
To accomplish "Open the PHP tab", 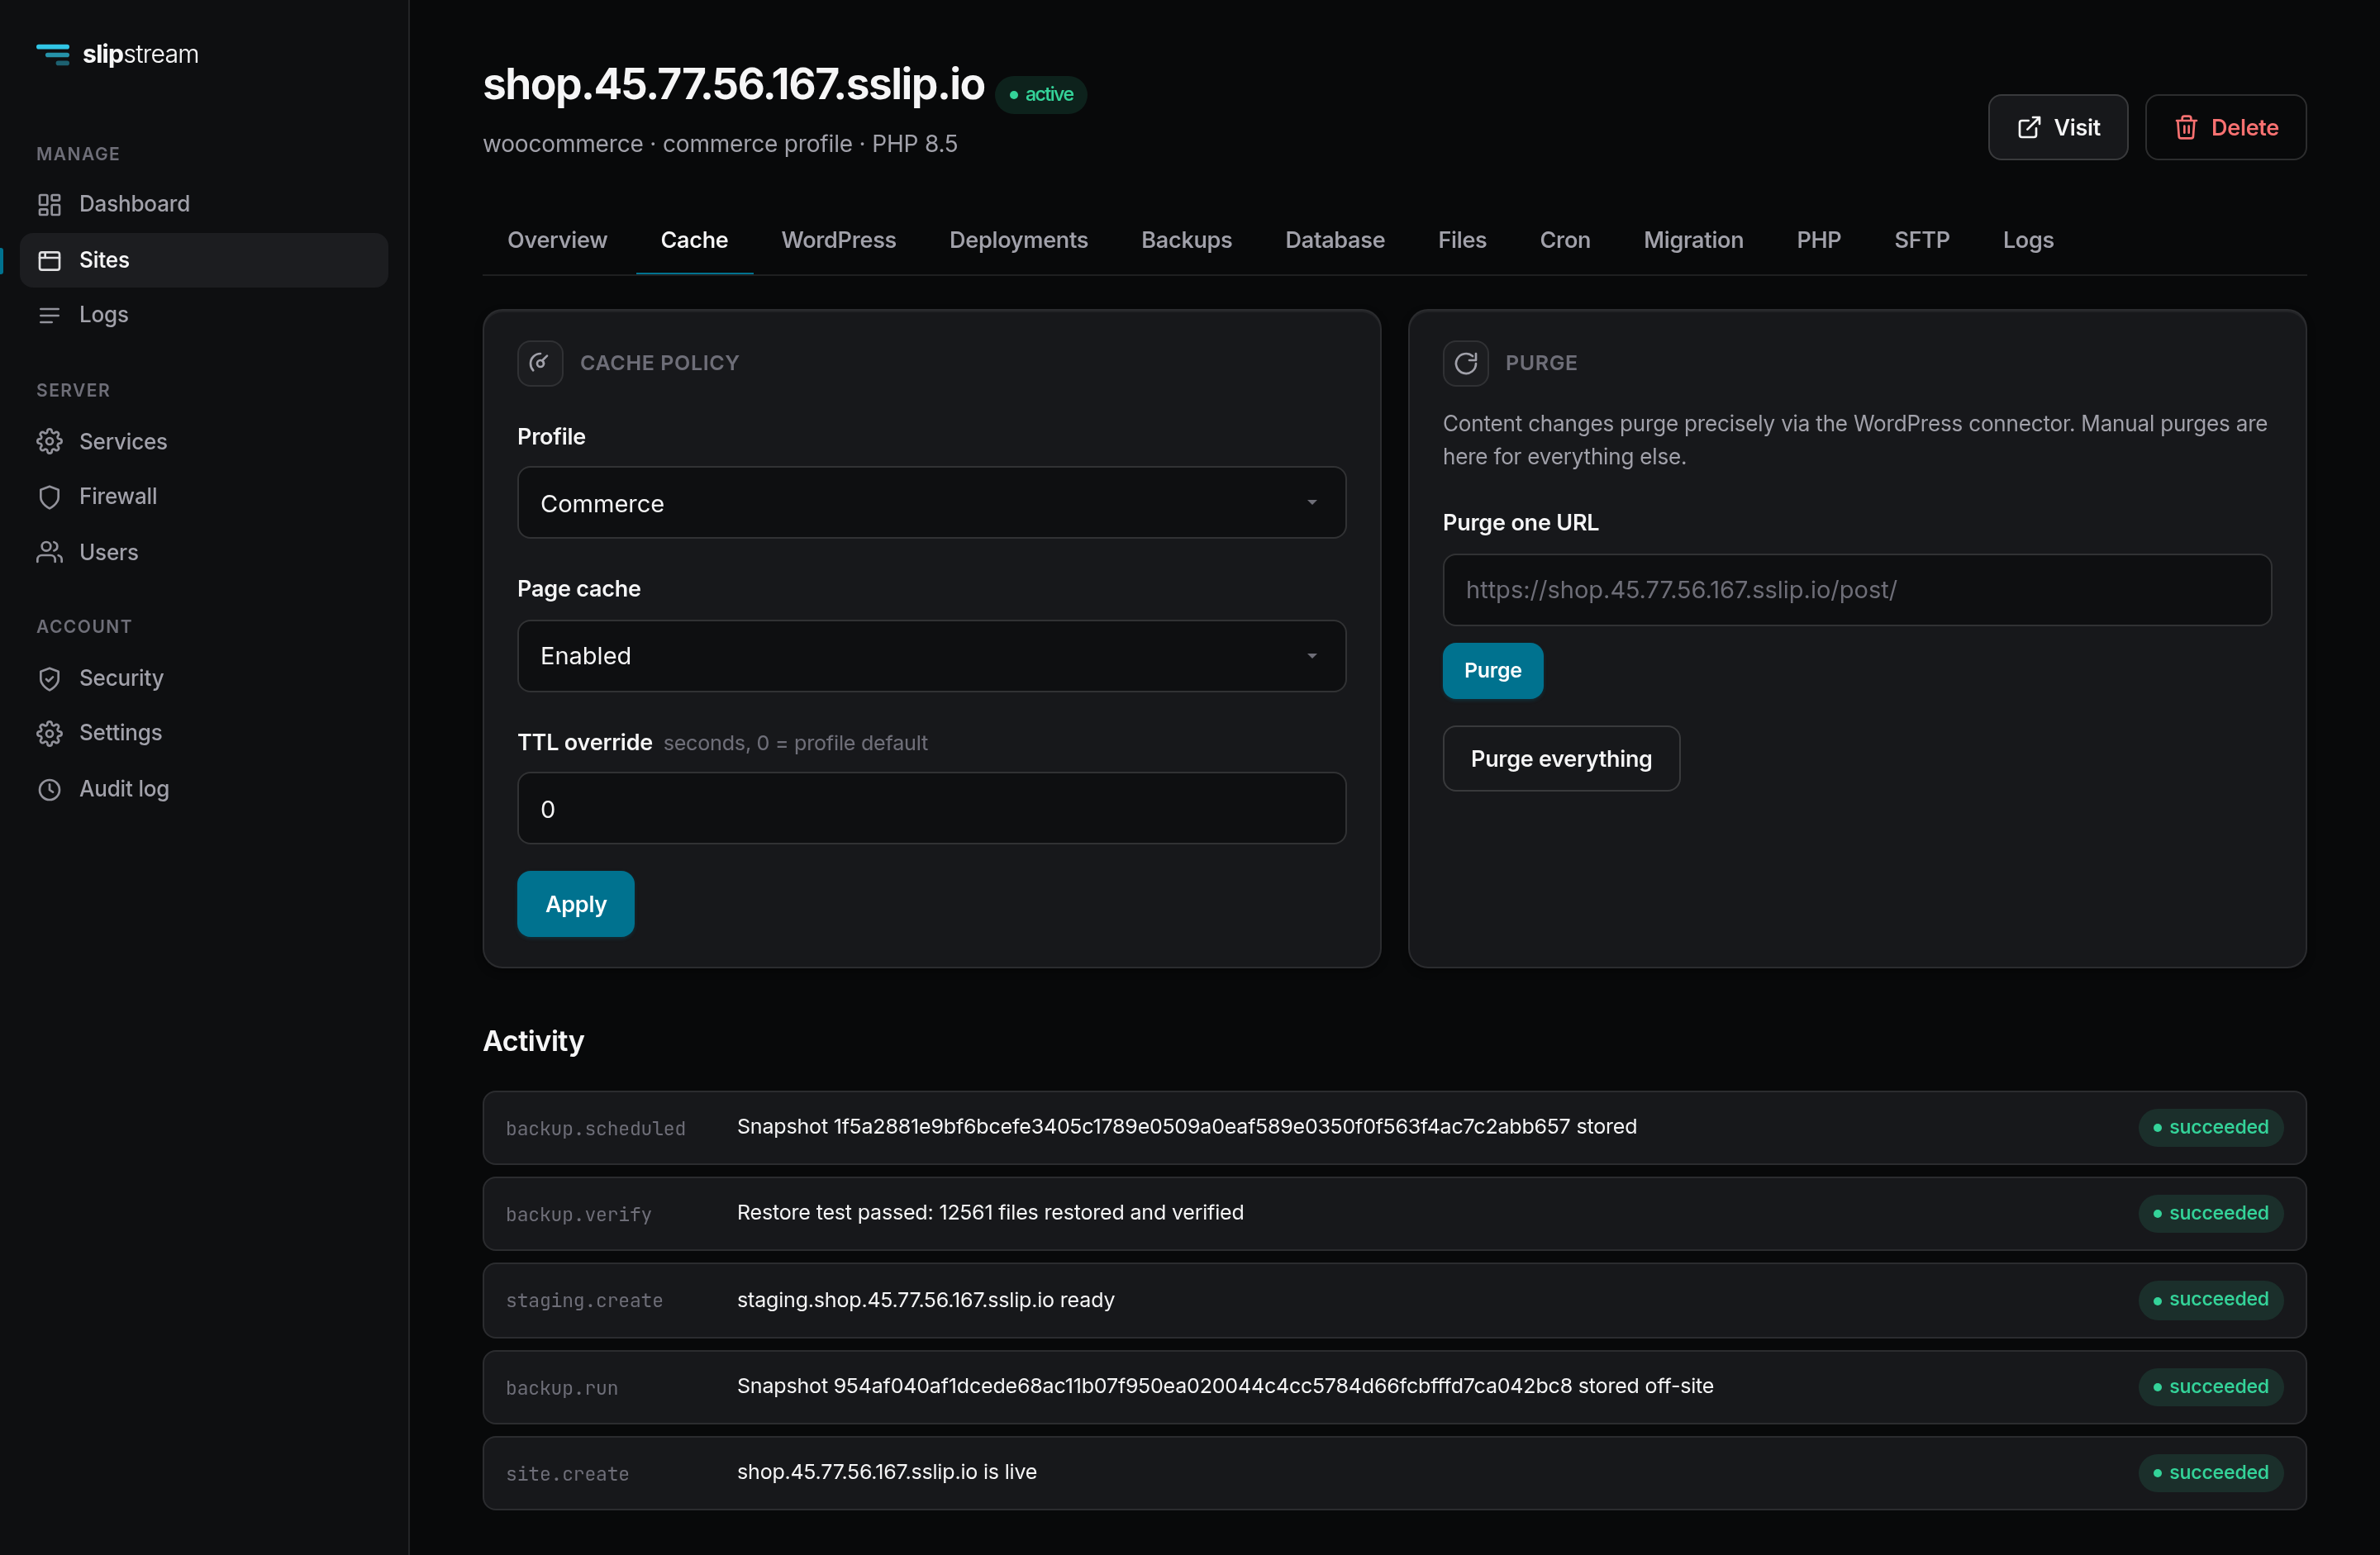I will pos(1818,240).
